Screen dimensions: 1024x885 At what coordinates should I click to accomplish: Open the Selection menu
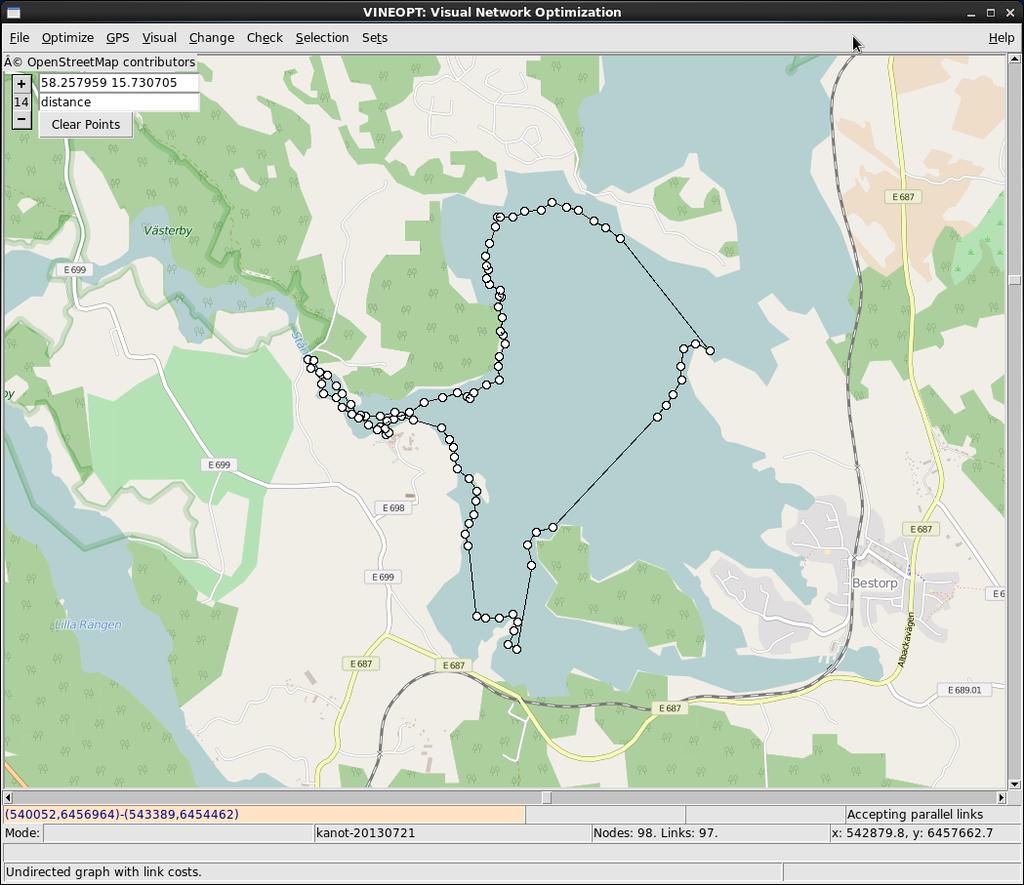point(322,38)
